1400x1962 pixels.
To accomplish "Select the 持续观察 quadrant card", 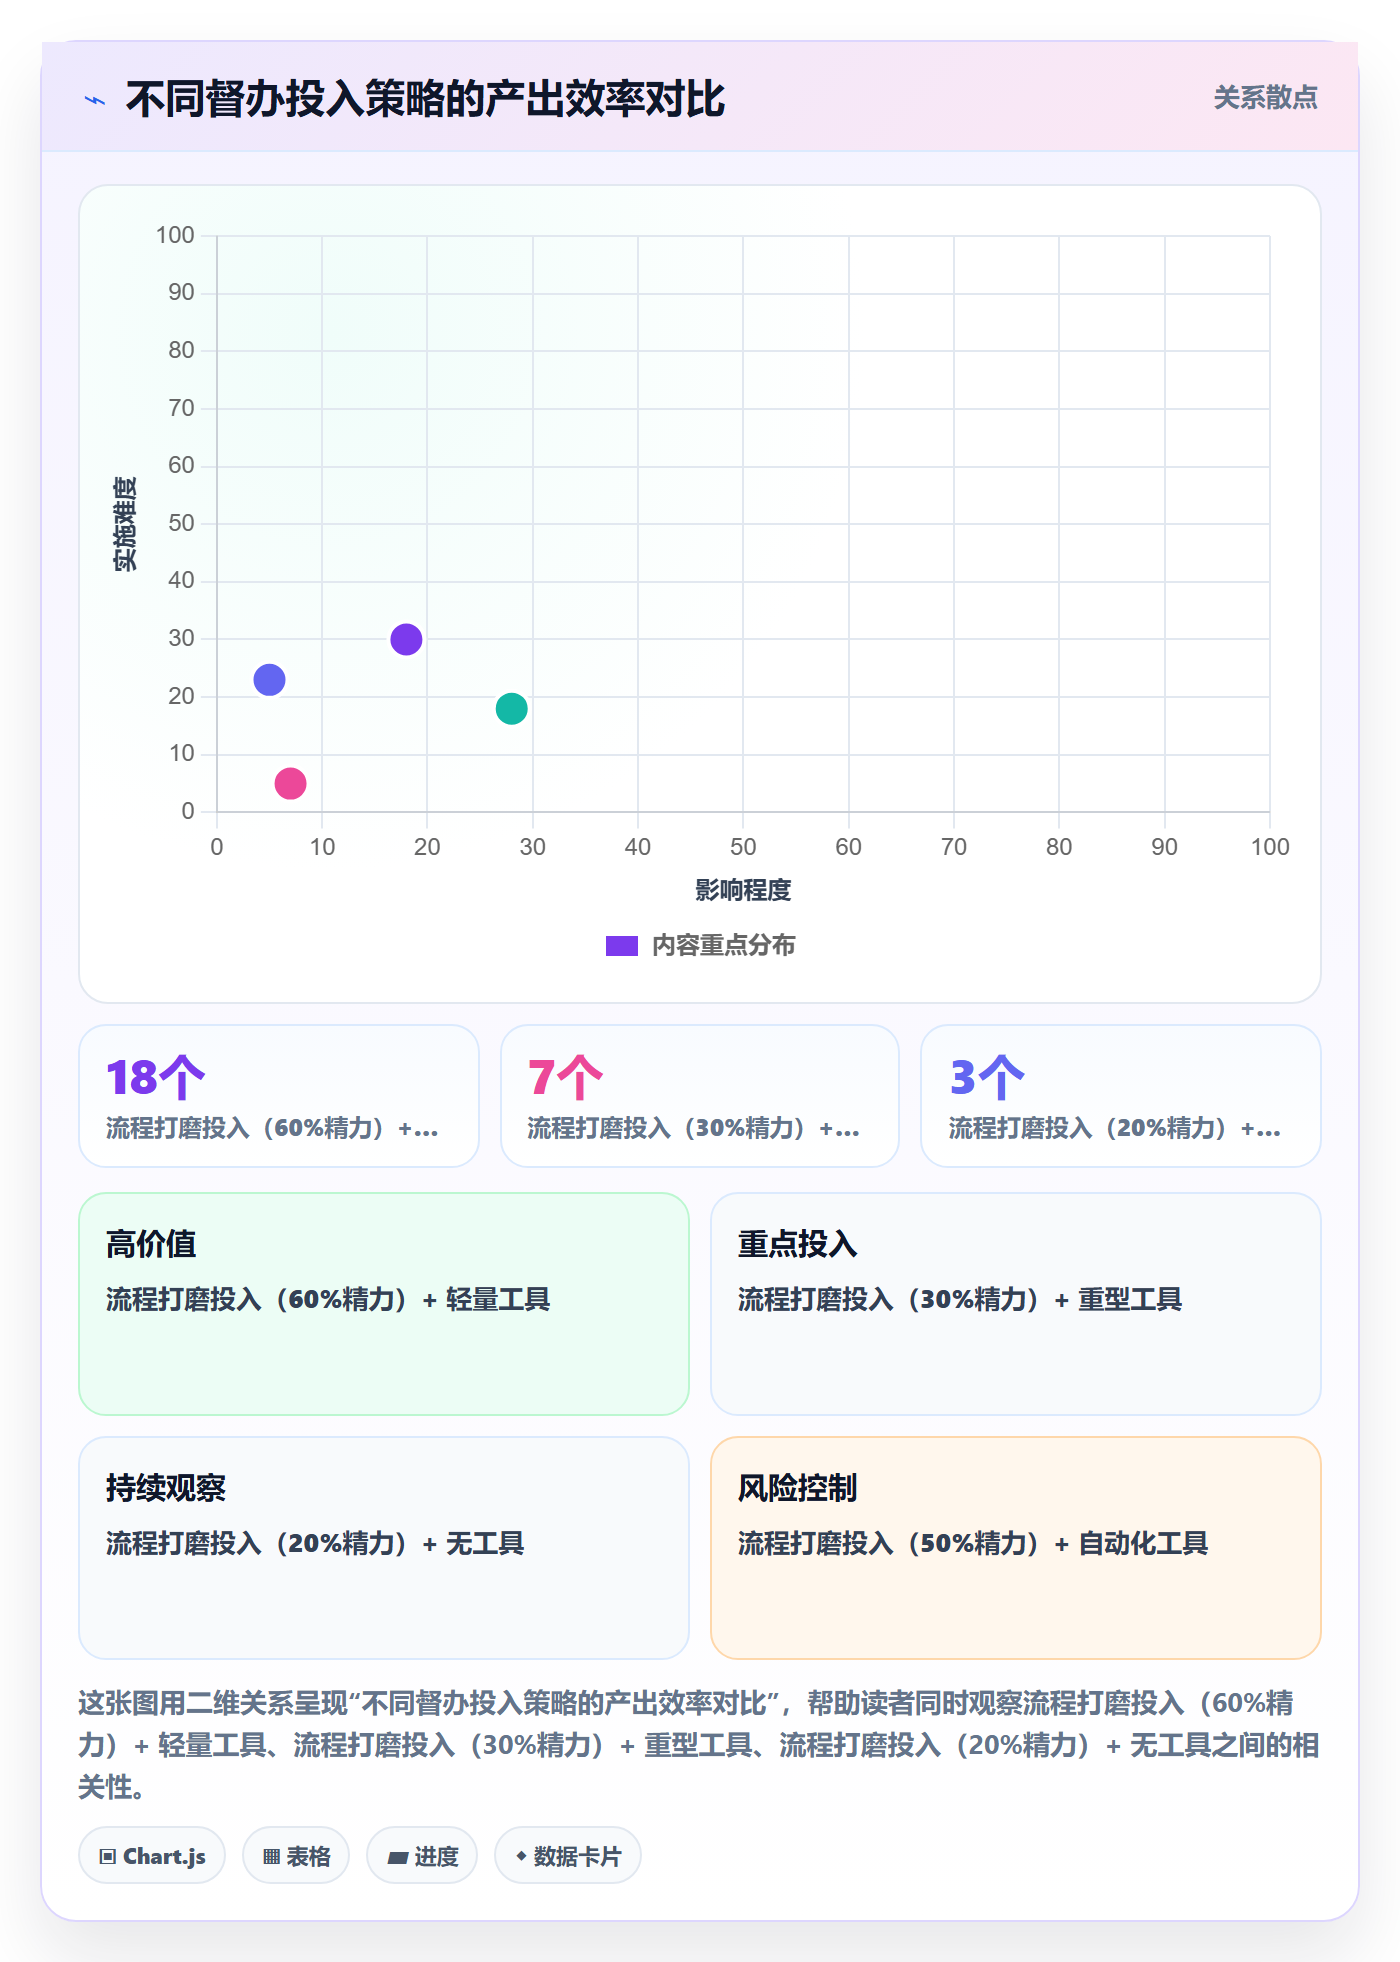I will [384, 1548].
